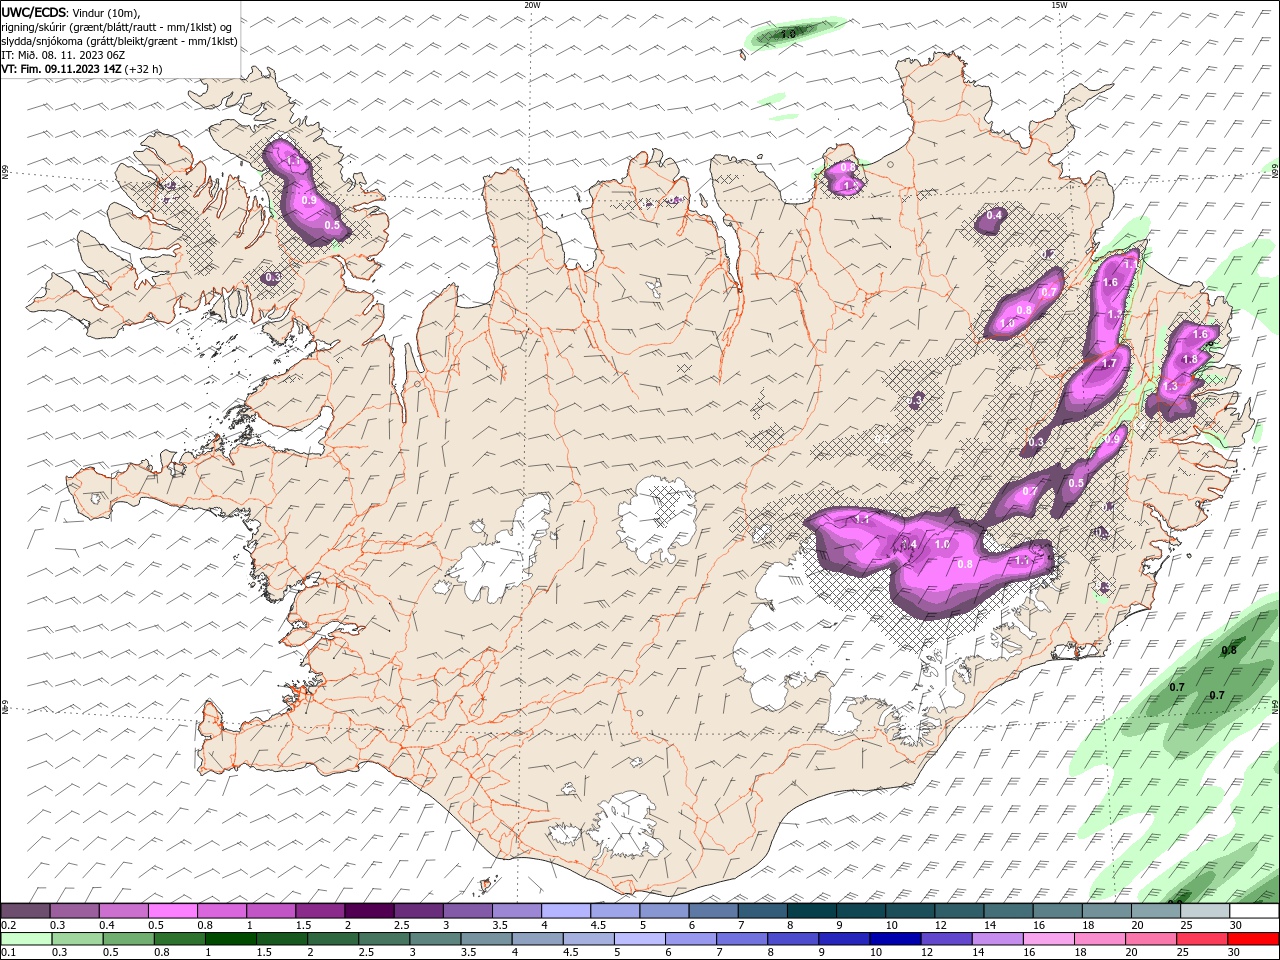Pick the light grey 25–30 swatch in top scale
This screenshot has height=960, width=1280.
(x=1205, y=911)
